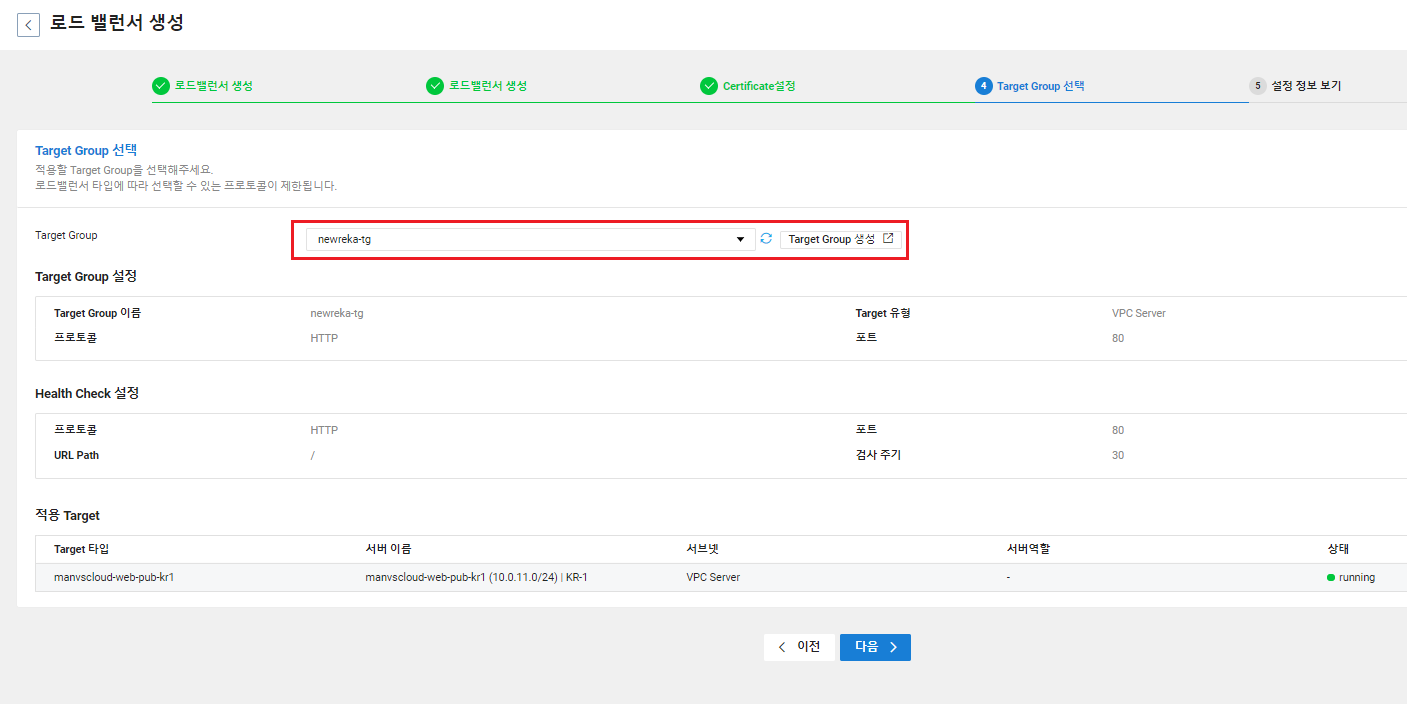Screen dimensions: 1407x704
Task: Click the refresh icon beside Target Group dropdown
Action: (765, 238)
